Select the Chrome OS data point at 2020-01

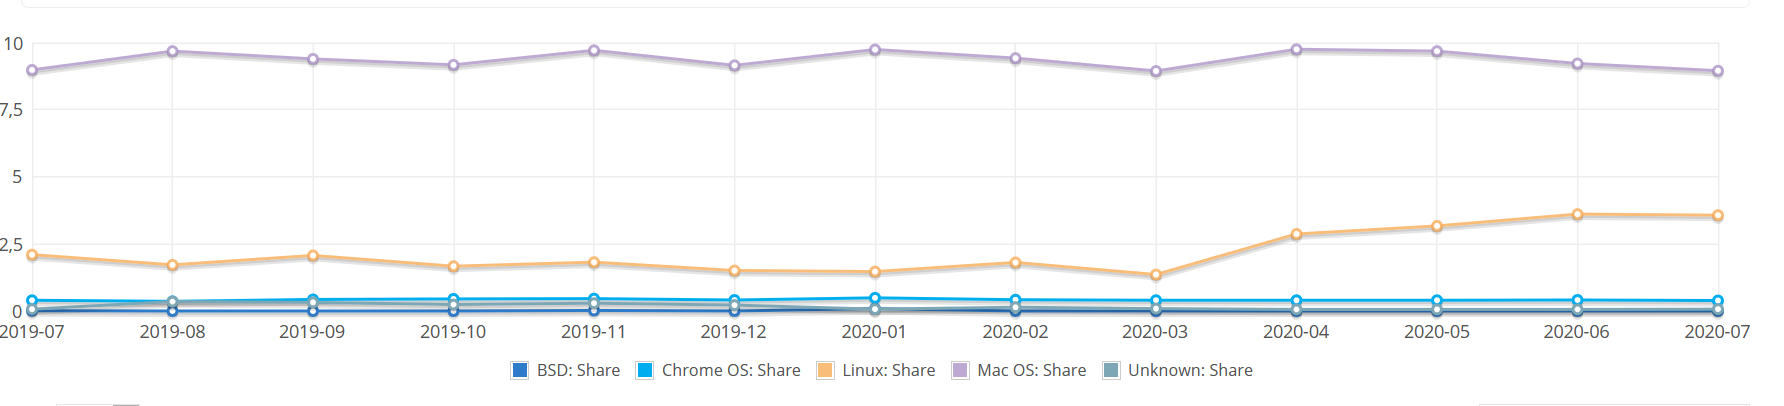click(875, 298)
